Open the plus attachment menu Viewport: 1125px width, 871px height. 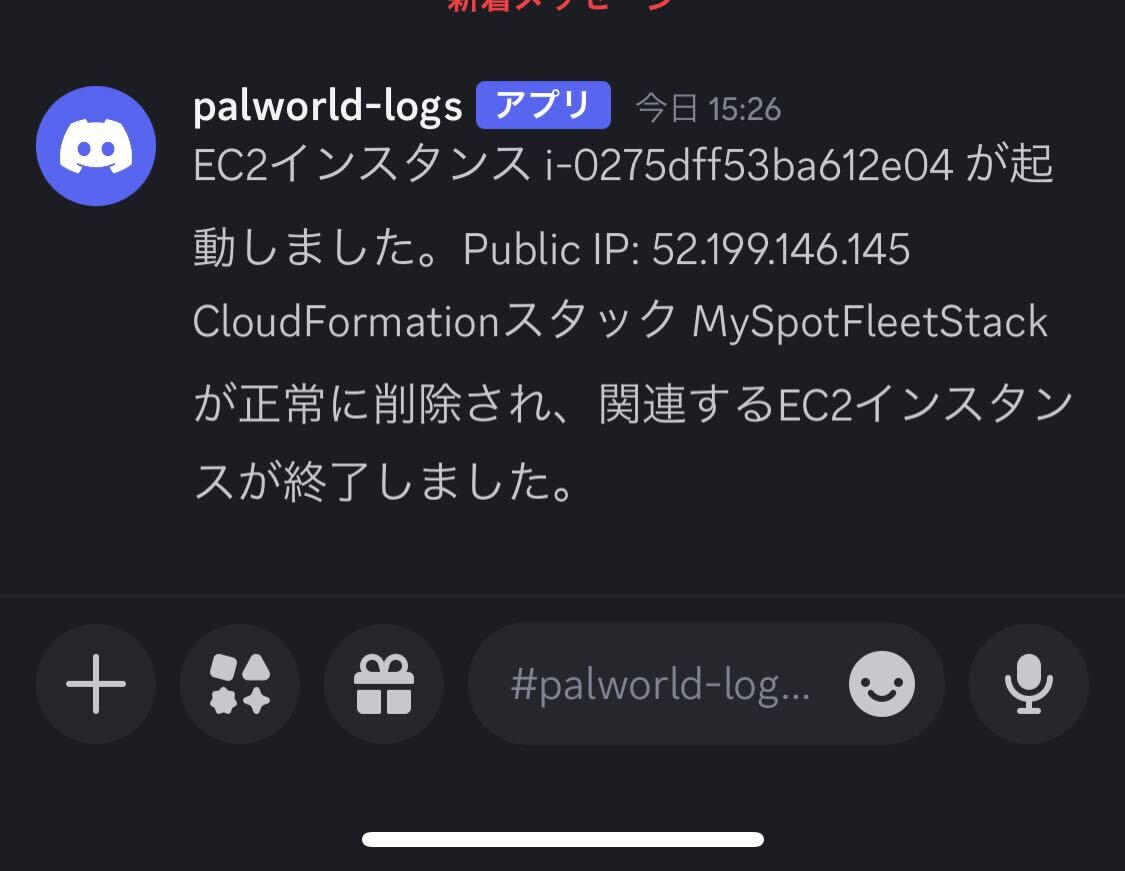coord(96,684)
